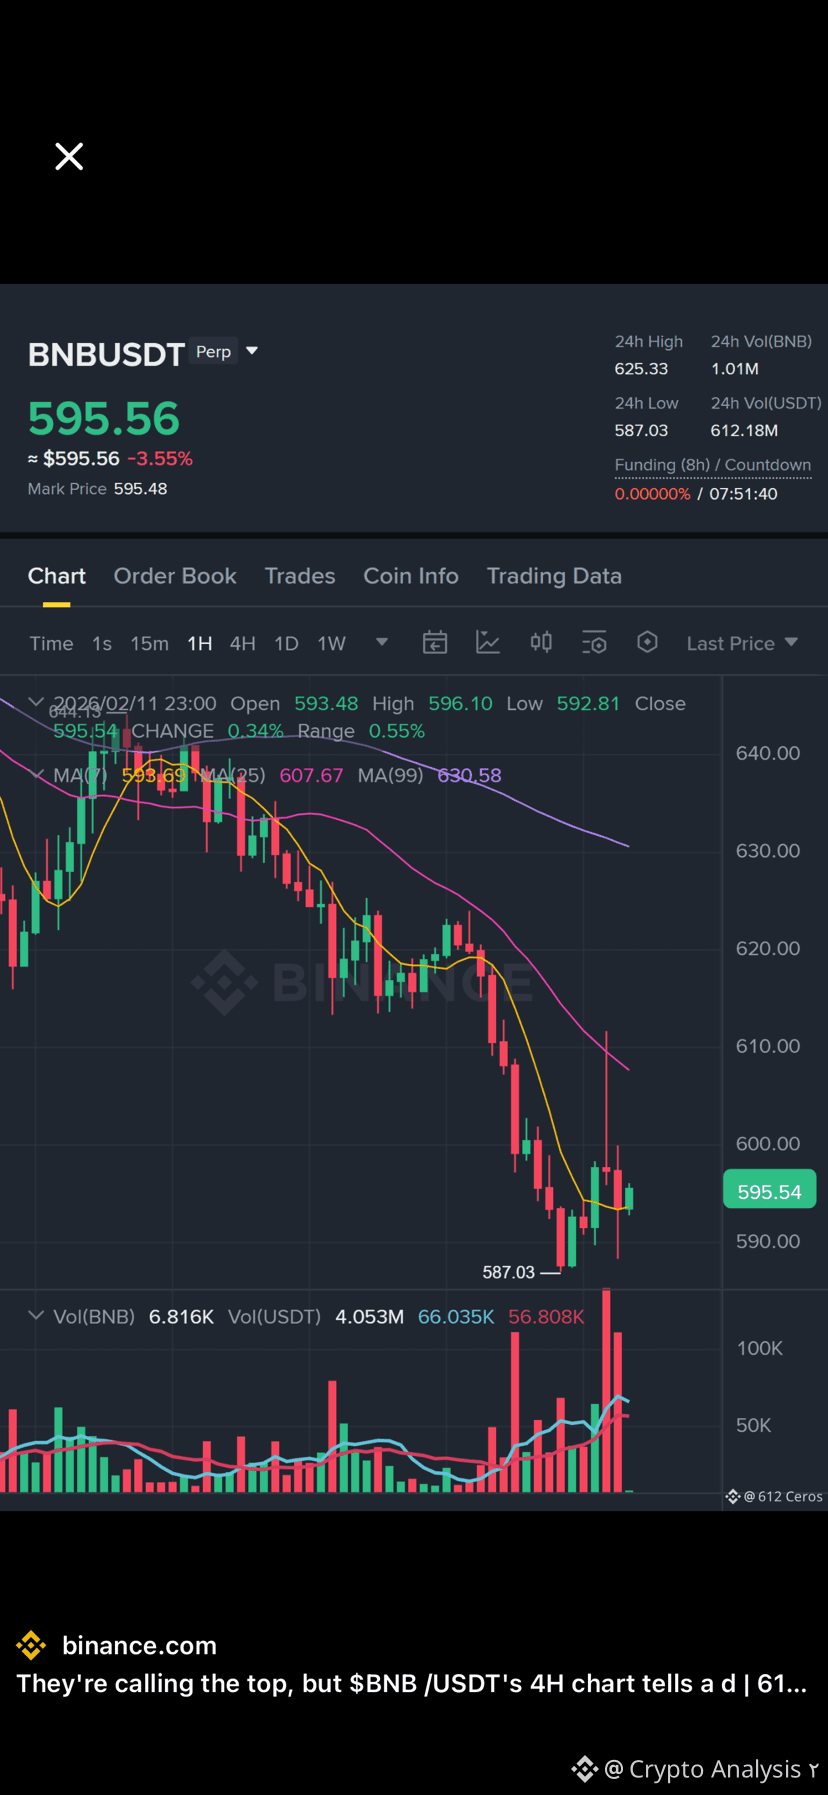828x1795 pixels.
Task: Select the 1H interval
Action: coord(200,643)
